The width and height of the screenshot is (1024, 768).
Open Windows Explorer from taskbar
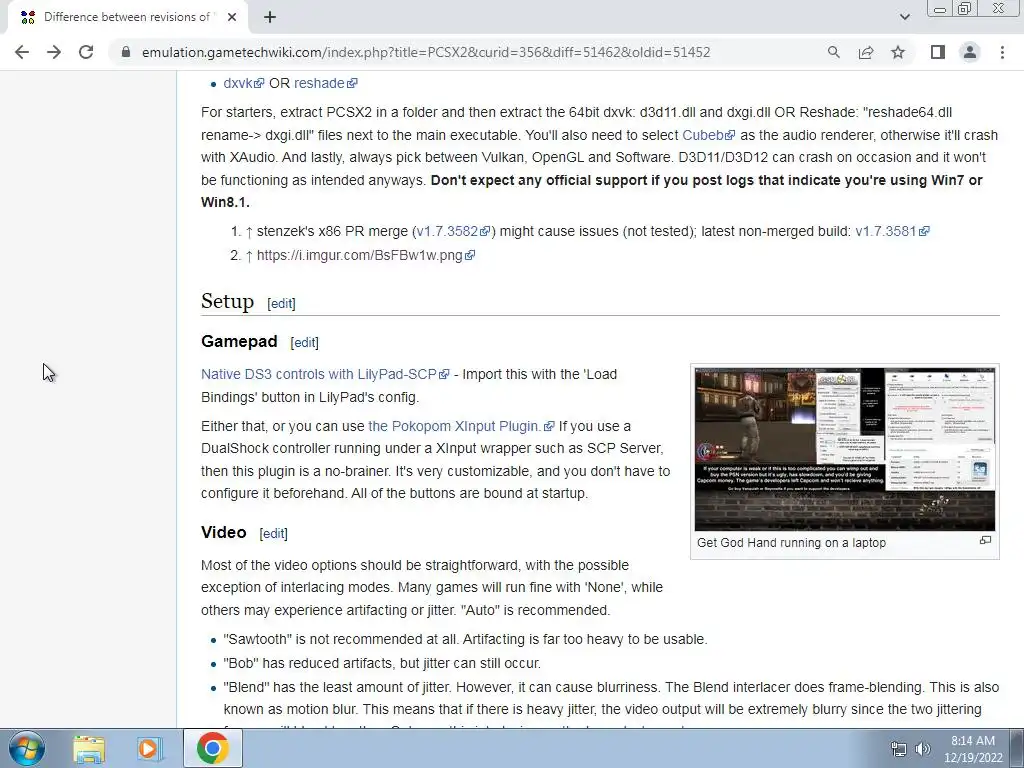[89, 749]
